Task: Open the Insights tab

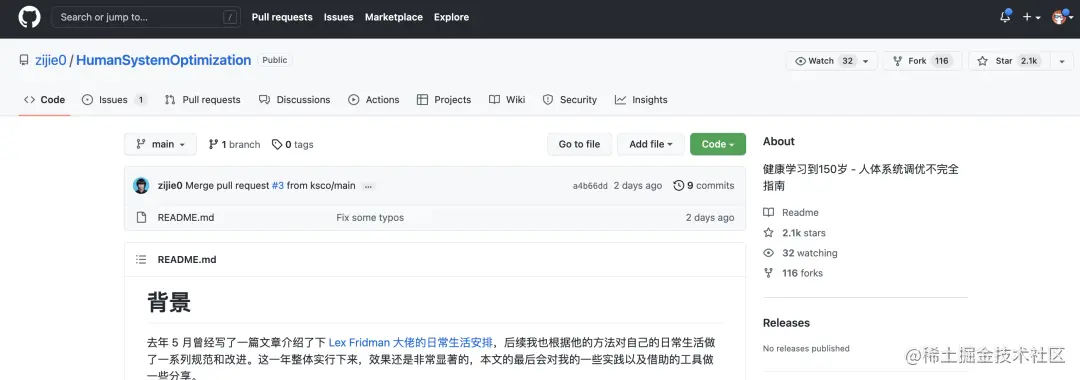Action: tap(641, 100)
